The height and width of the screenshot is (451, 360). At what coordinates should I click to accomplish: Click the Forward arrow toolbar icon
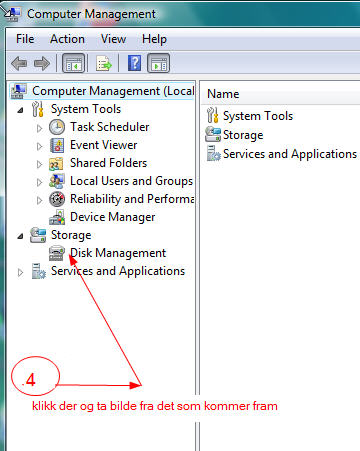[x=42, y=63]
